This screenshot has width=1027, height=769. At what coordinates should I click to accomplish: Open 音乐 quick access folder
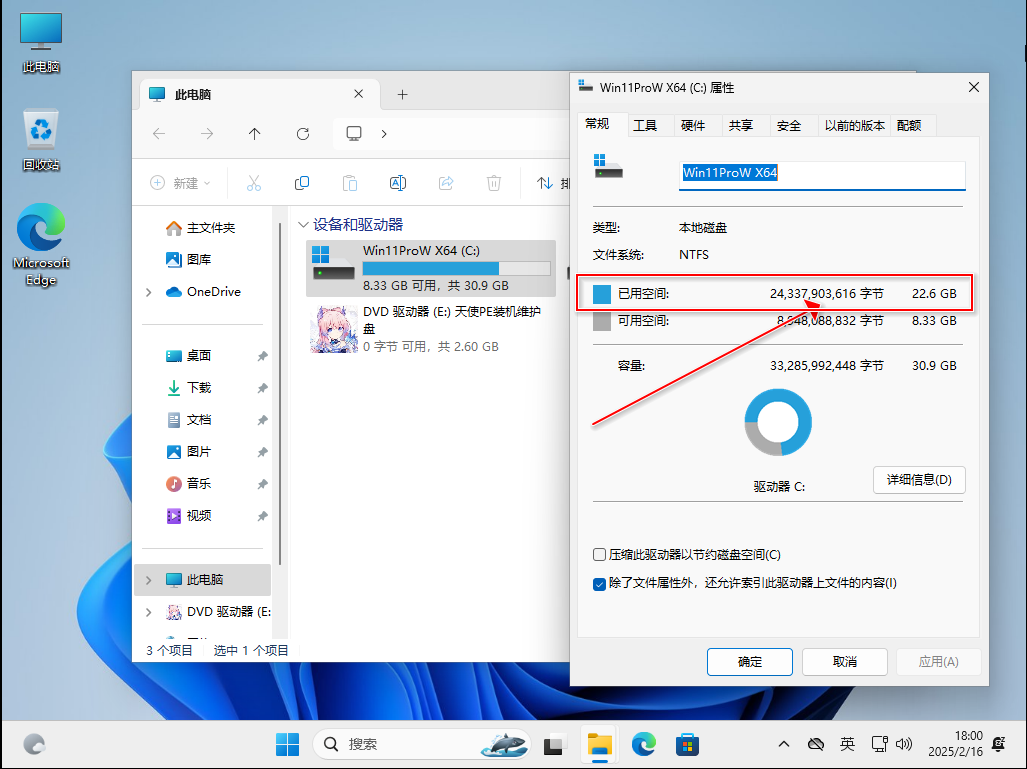(x=189, y=484)
